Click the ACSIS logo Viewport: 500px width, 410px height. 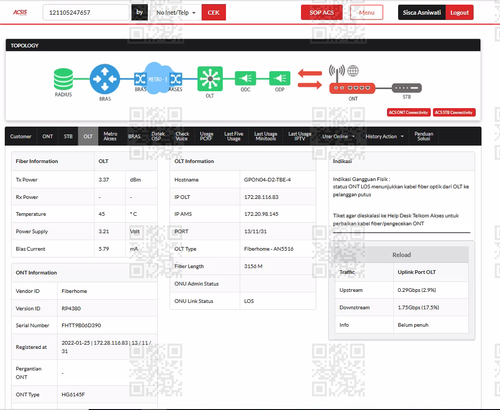pyautogui.click(x=20, y=13)
